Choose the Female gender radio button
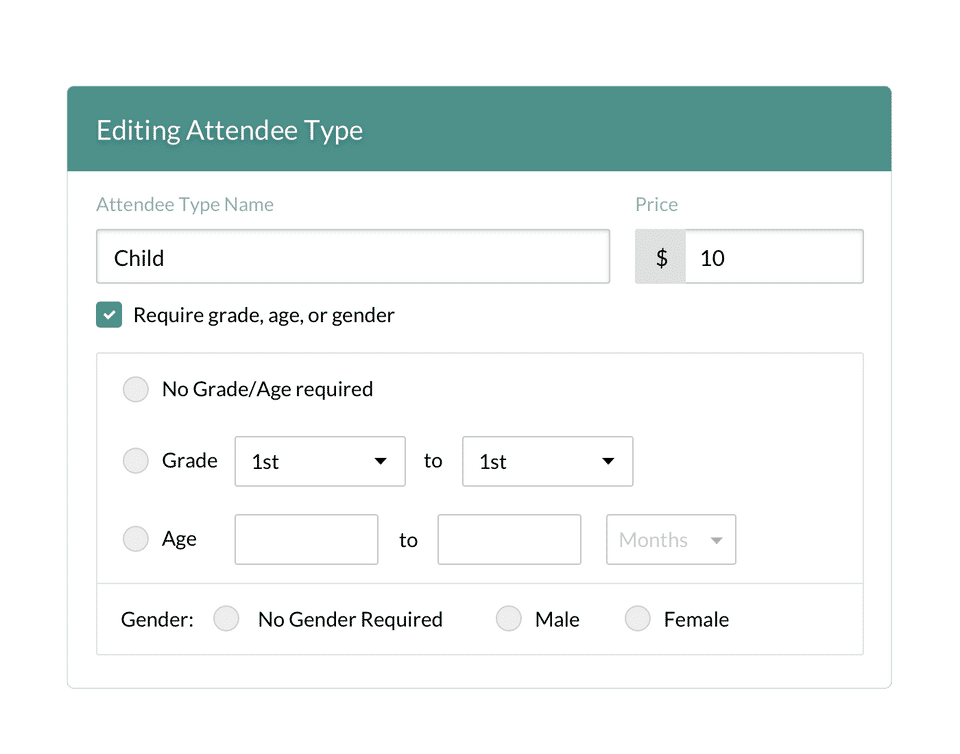Viewport: 960px width, 754px height. pyautogui.click(x=638, y=619)
